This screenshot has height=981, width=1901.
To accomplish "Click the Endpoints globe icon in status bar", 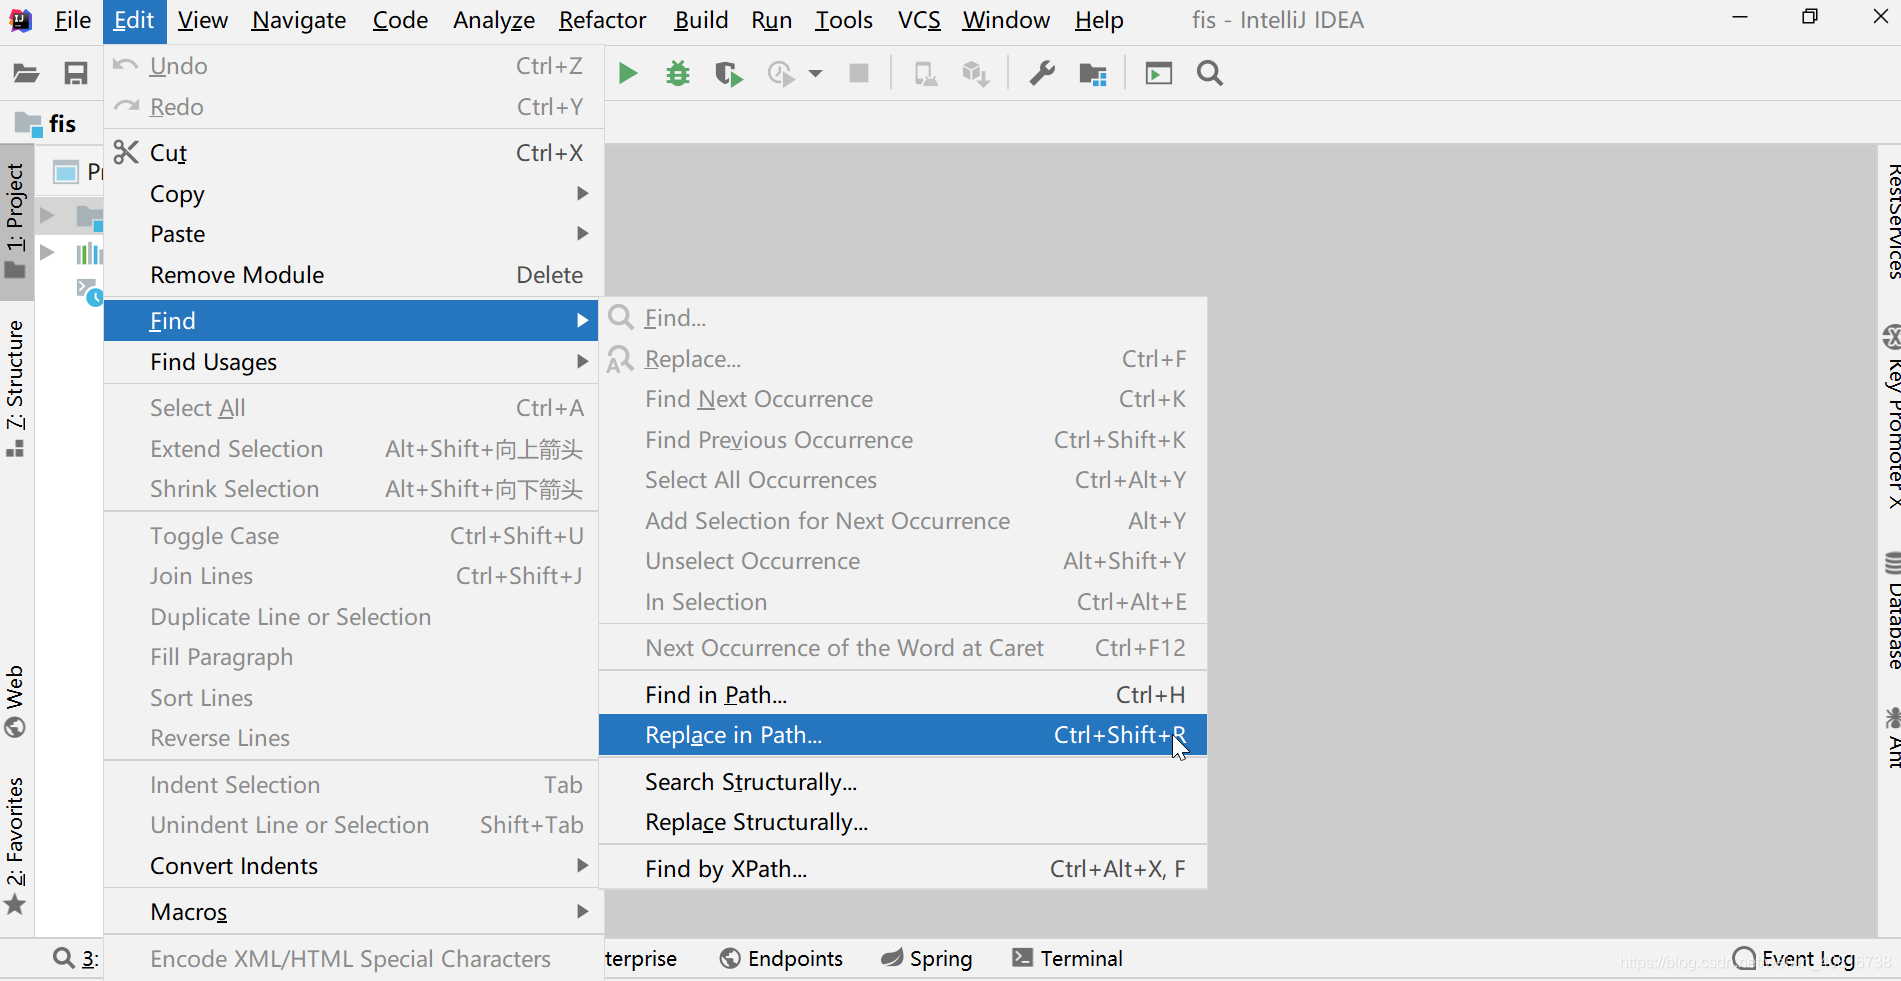I will (731, 958).
